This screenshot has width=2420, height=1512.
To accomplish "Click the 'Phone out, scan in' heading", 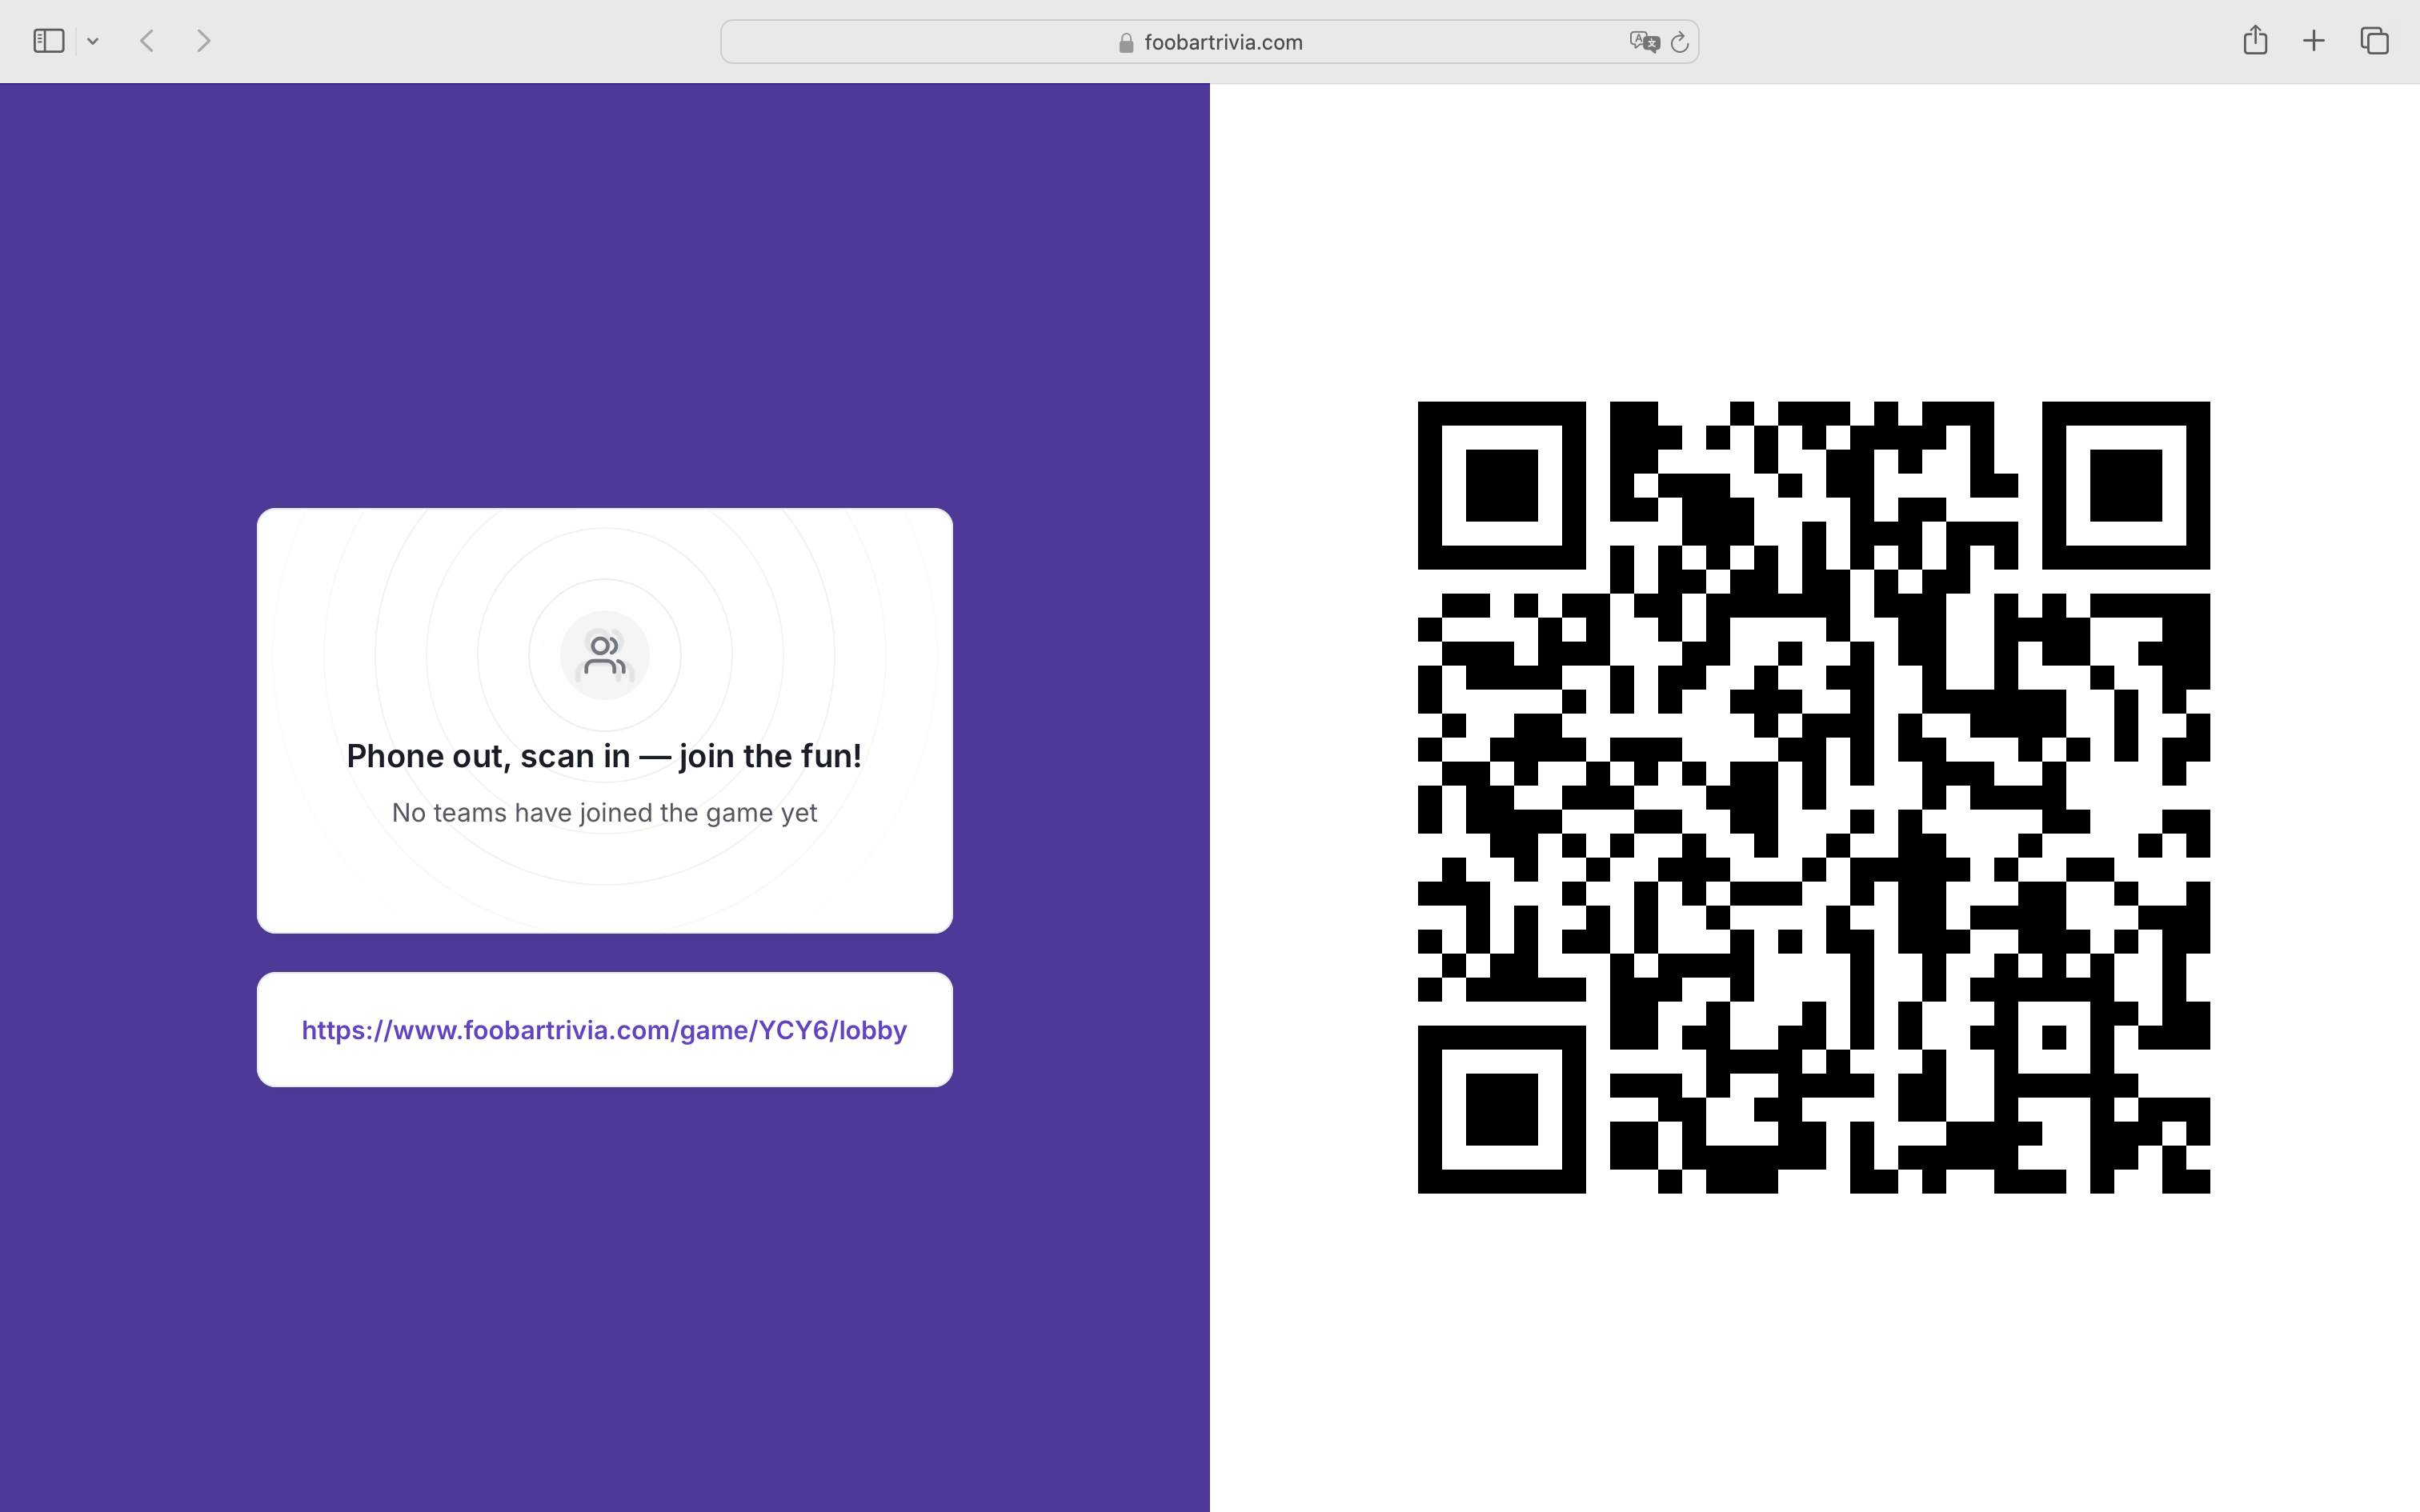I will pos(604,756).
